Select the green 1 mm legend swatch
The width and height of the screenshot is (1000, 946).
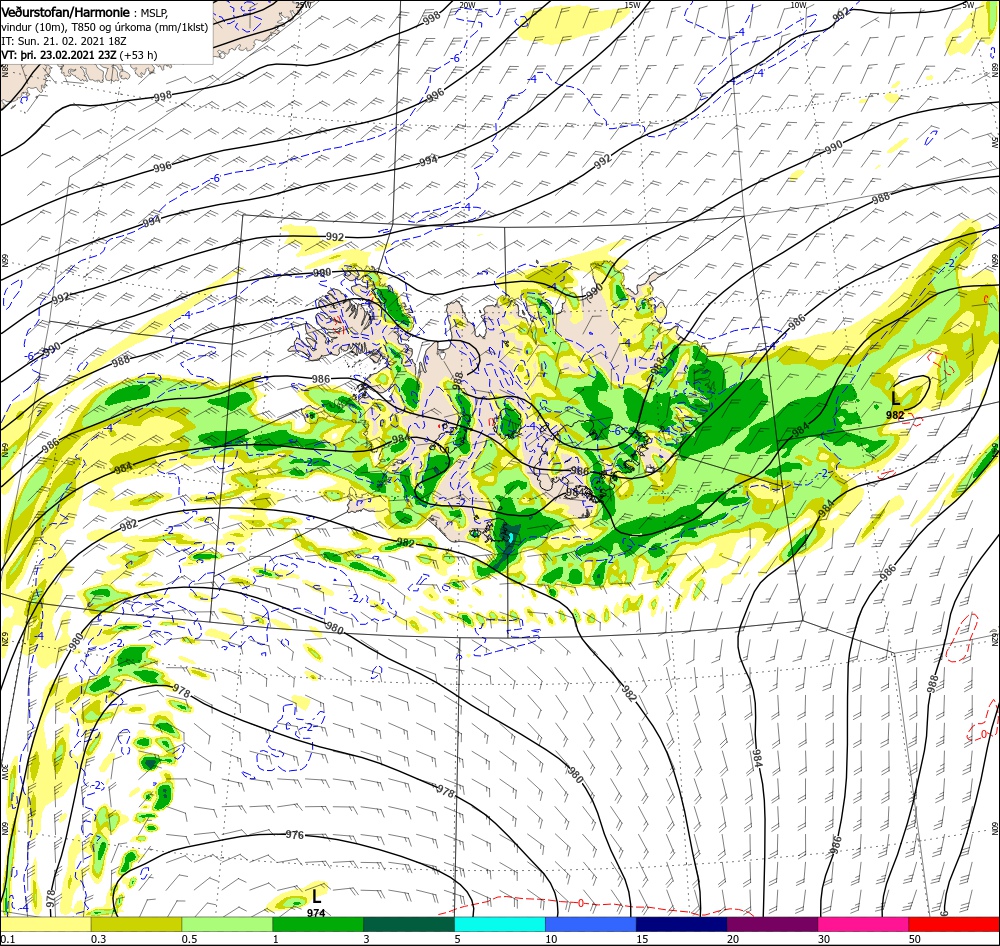(x=318, y=924)
